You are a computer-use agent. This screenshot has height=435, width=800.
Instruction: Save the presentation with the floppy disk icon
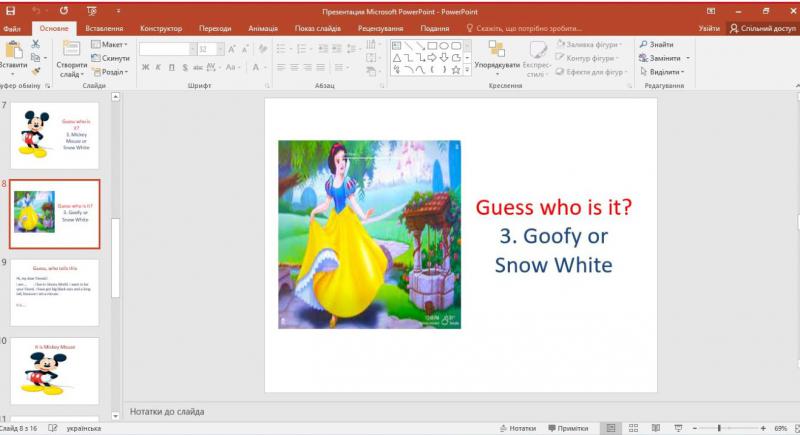[10, 11]
